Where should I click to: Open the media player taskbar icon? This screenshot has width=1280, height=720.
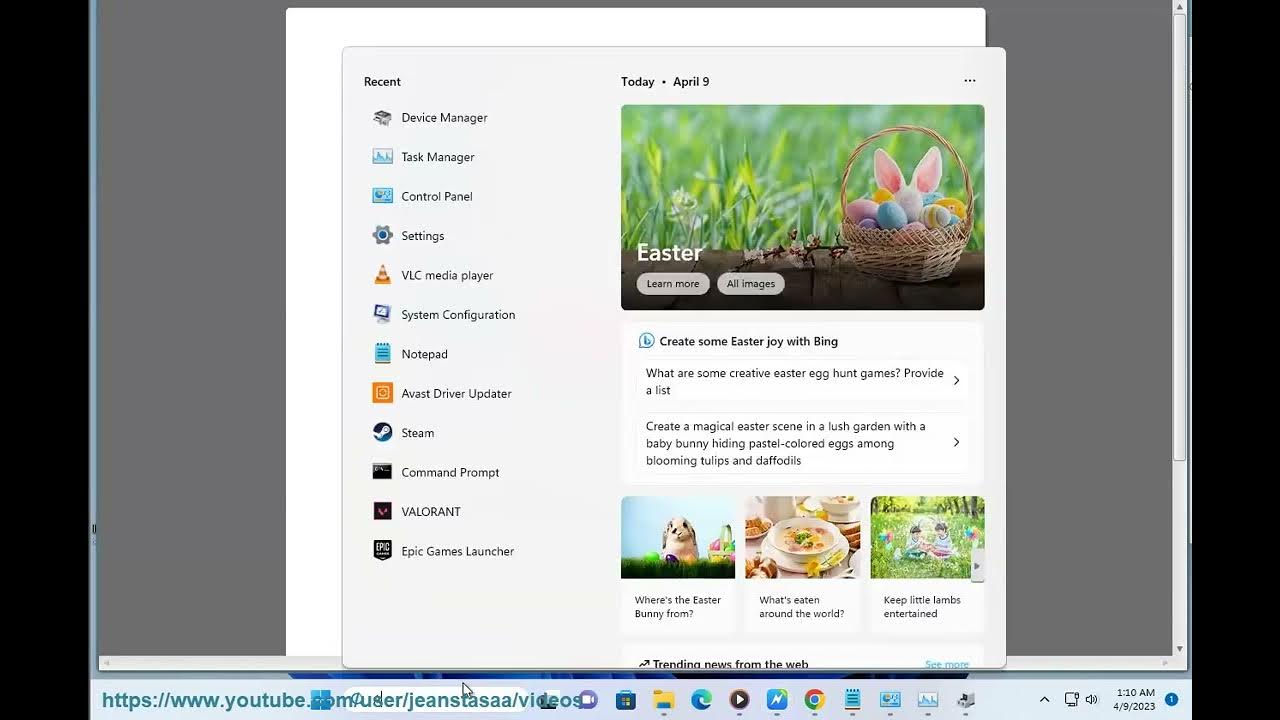tap(739, 700)
